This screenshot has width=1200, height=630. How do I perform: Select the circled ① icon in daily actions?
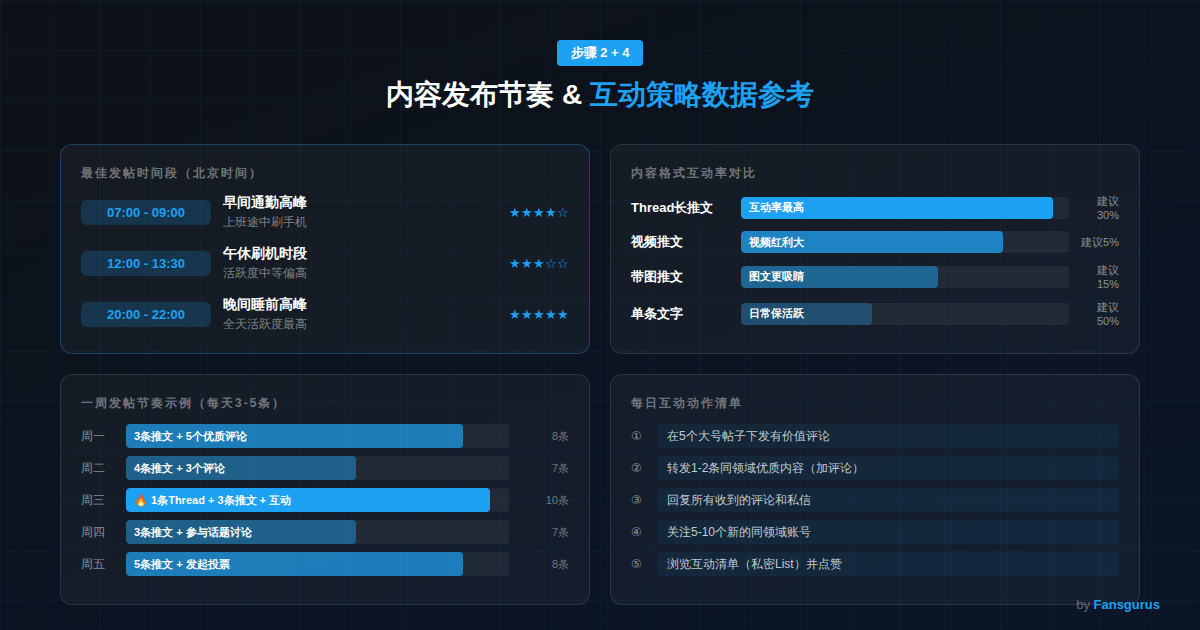[x=634, y=436]
